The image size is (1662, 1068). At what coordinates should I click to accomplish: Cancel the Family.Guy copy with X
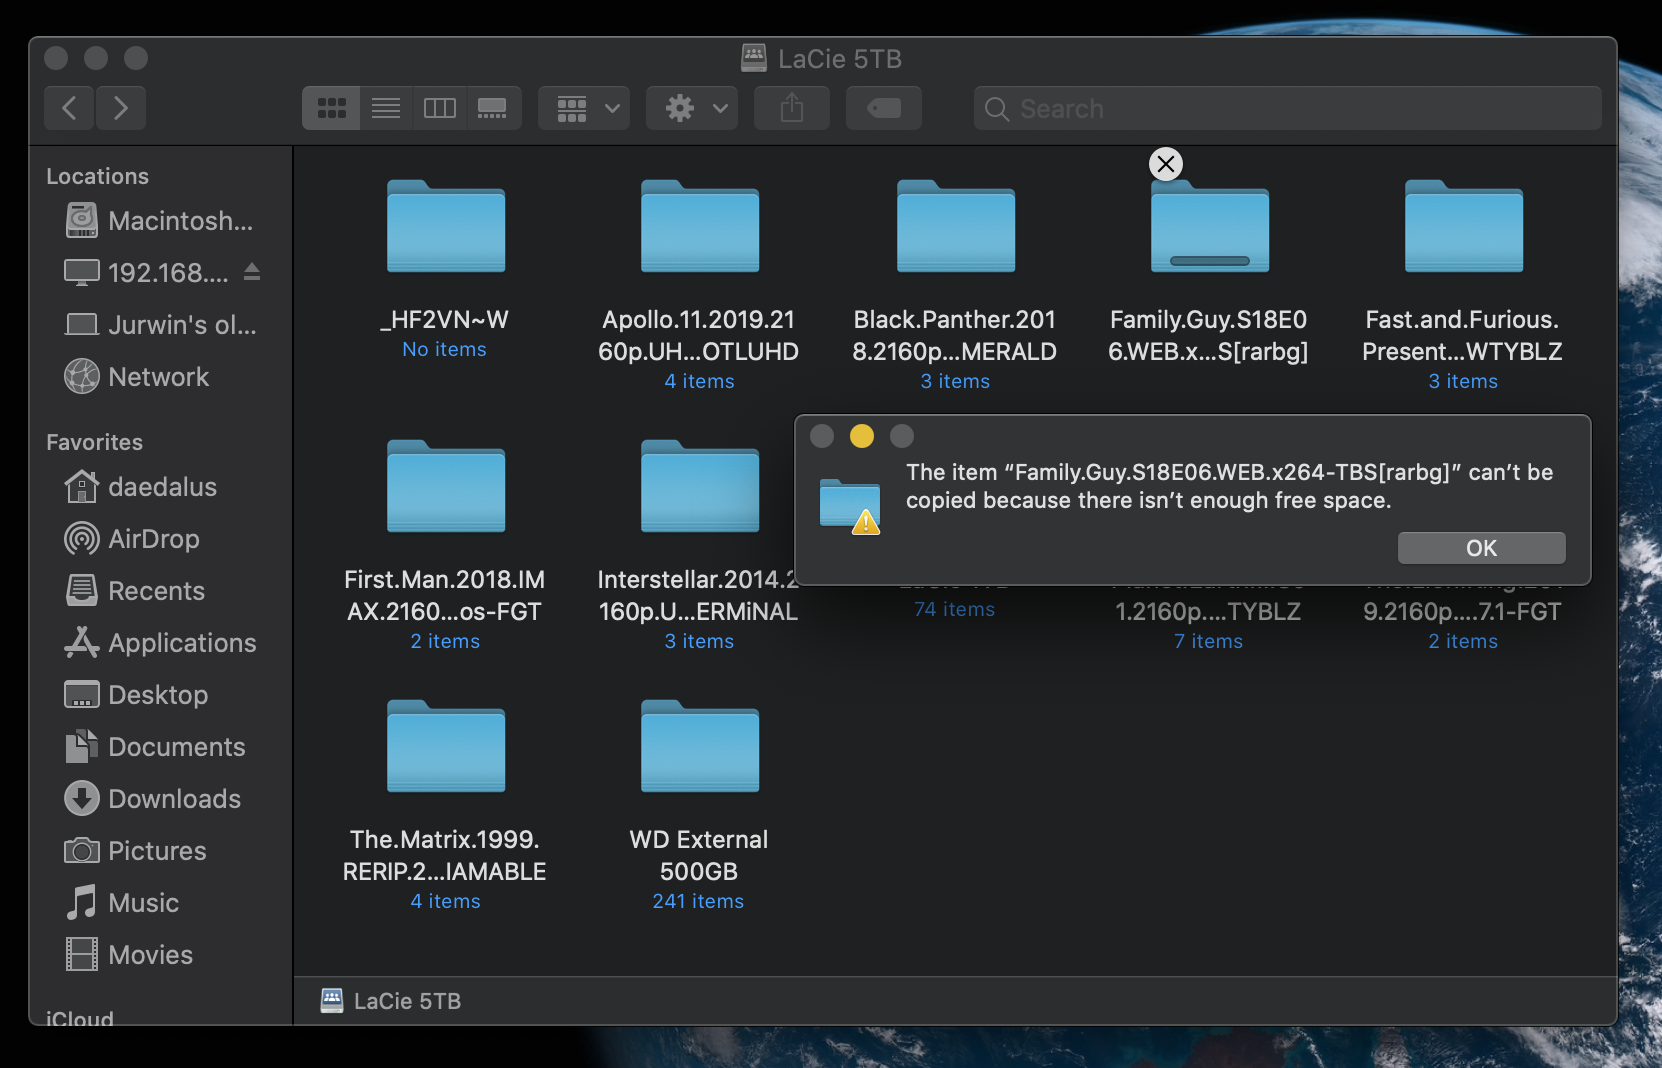coord(1166,164)
